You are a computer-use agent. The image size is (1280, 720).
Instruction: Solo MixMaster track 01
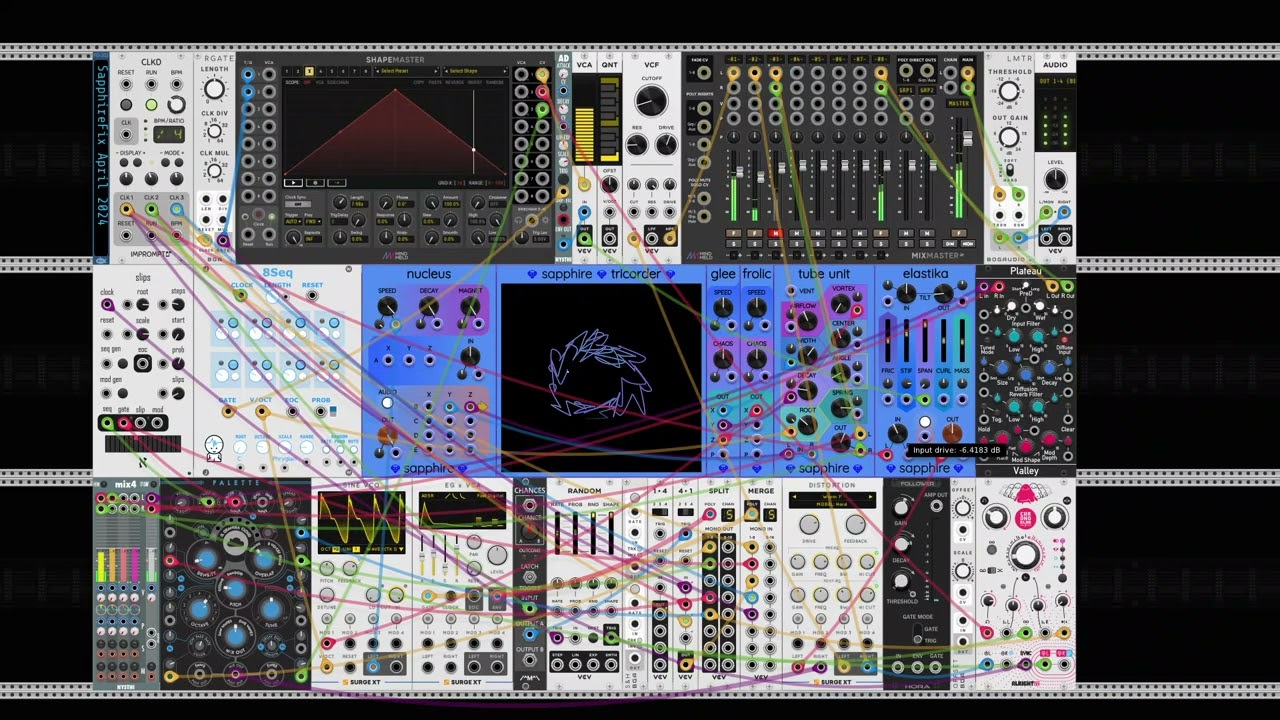(x=733, y=243)
